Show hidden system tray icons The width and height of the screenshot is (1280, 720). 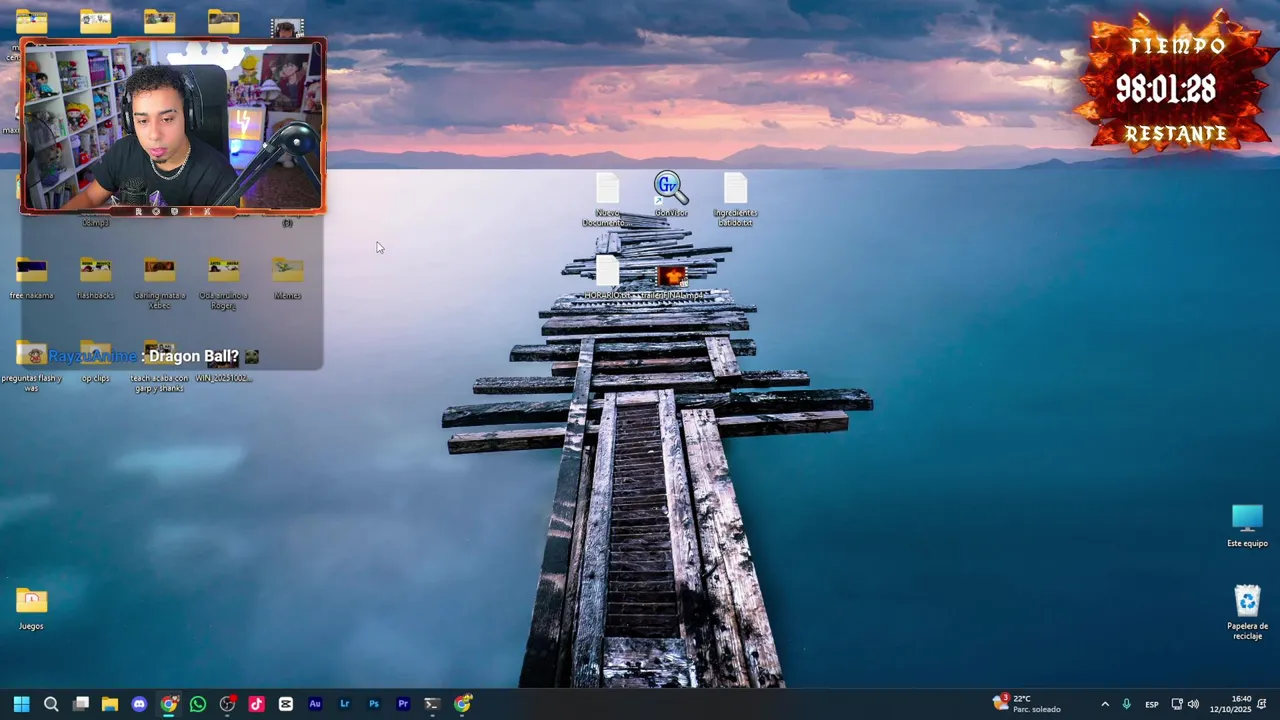(1105, 704)
